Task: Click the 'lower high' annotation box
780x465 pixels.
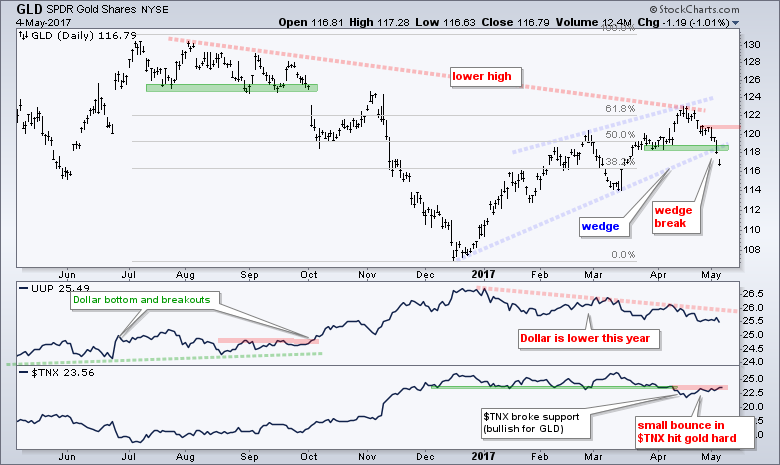Action: tap(485, 77)
